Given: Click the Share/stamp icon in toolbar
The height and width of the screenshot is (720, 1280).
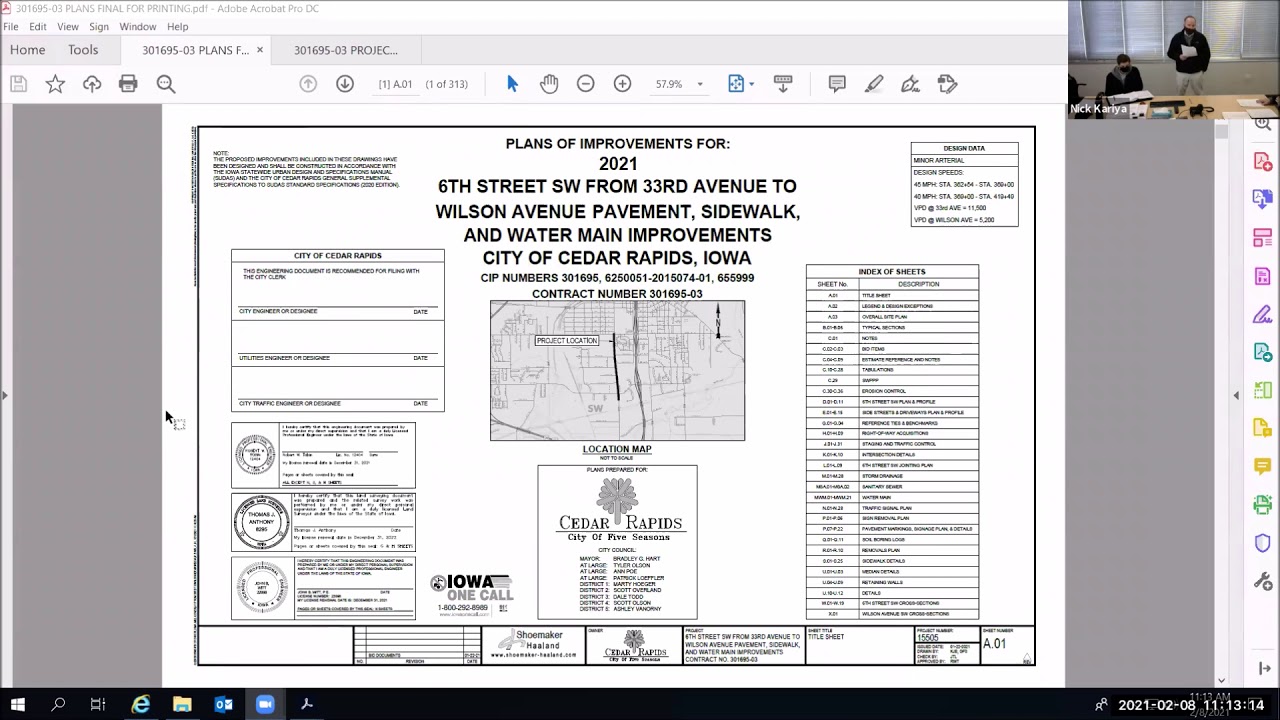Looking at the screenshot, I should (x=947, y=84).
